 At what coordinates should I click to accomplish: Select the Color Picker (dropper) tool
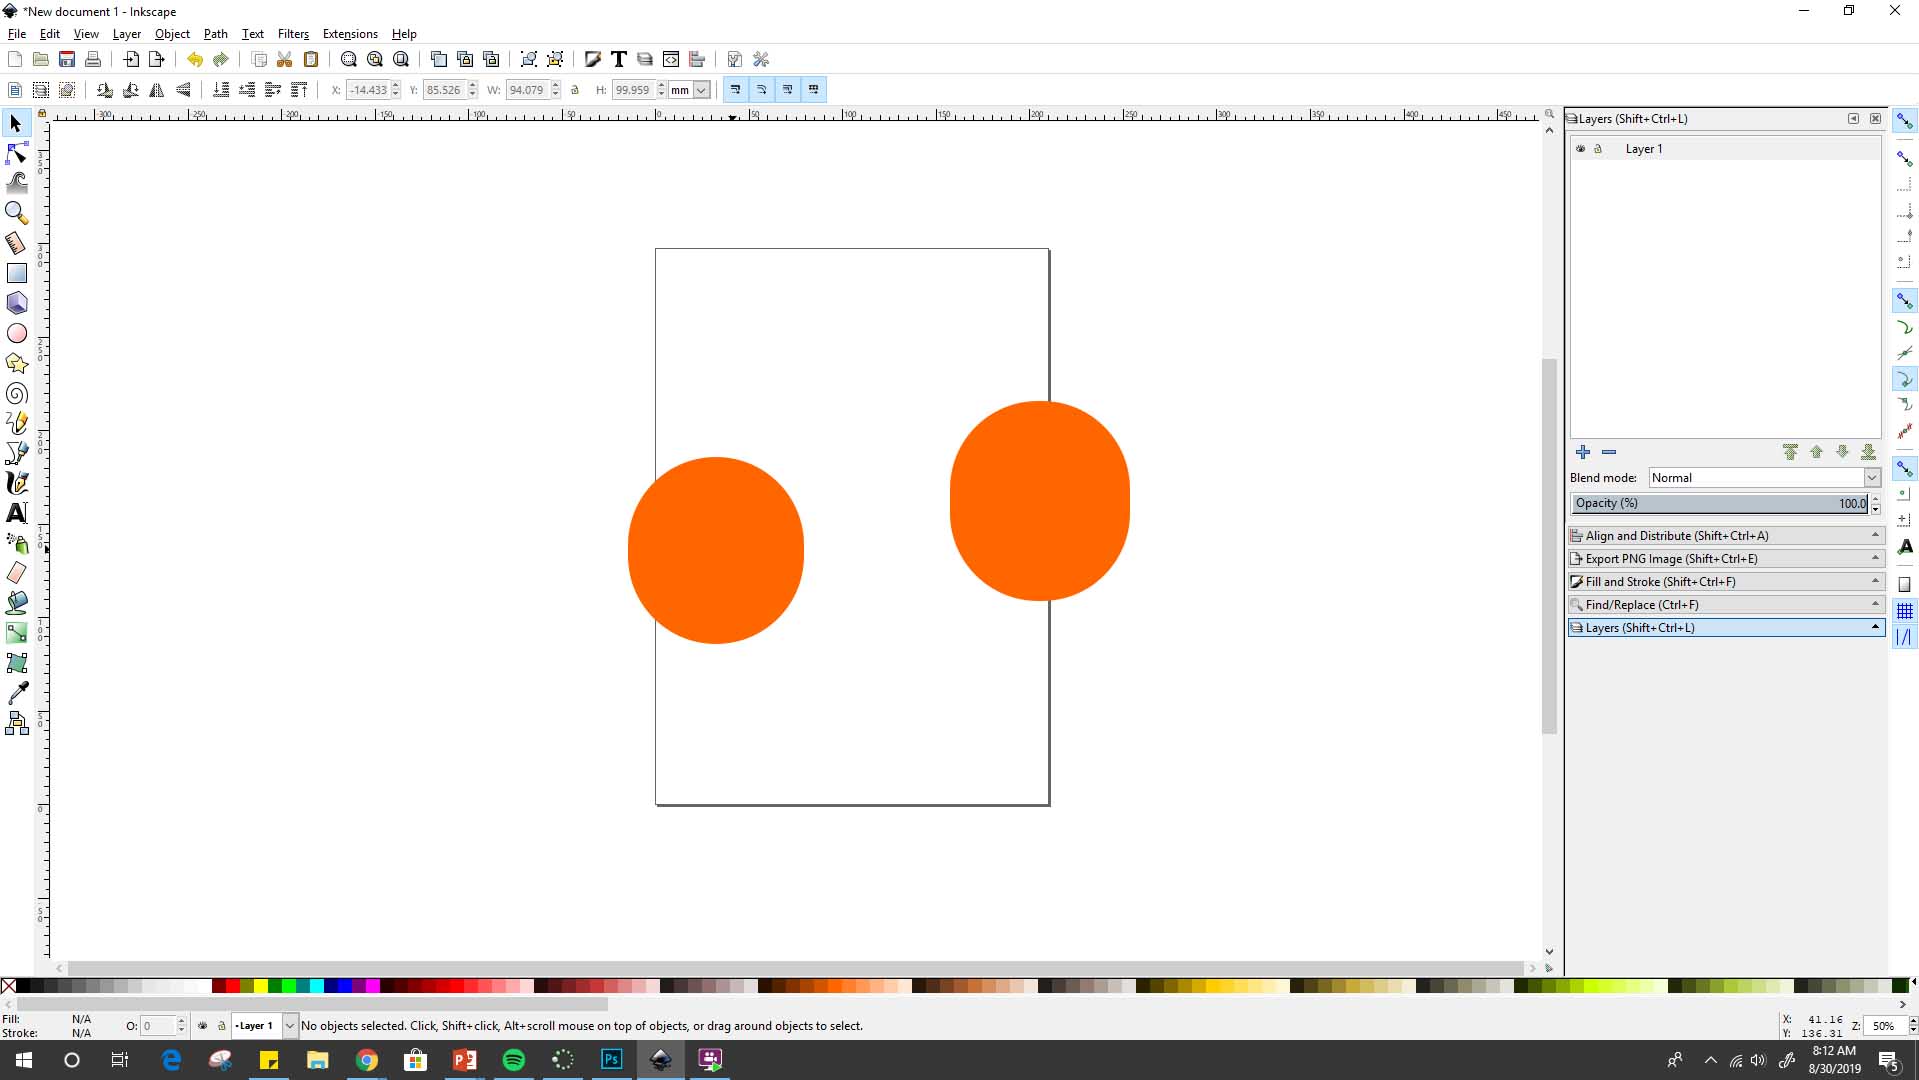coord(16,693)
